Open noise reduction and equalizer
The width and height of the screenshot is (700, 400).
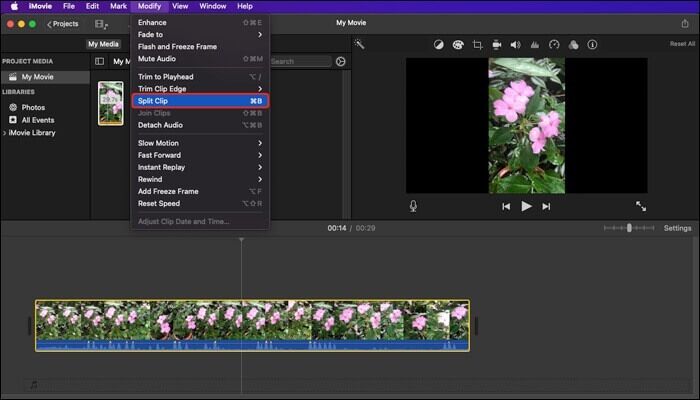click(535, 45)
